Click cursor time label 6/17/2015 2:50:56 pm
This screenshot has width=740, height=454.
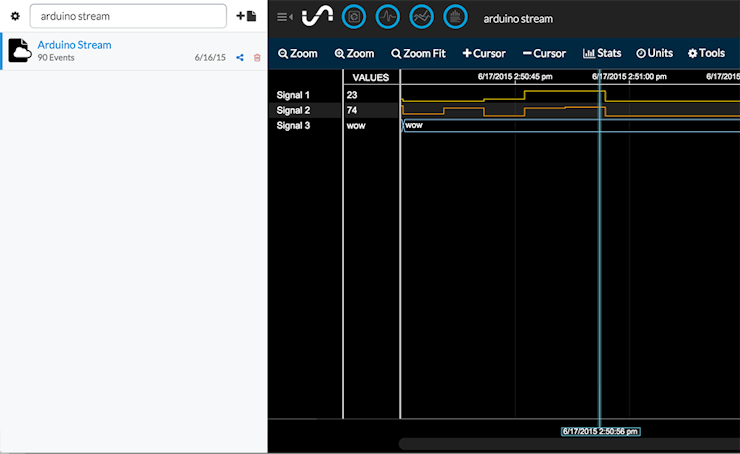click(600, 431)
